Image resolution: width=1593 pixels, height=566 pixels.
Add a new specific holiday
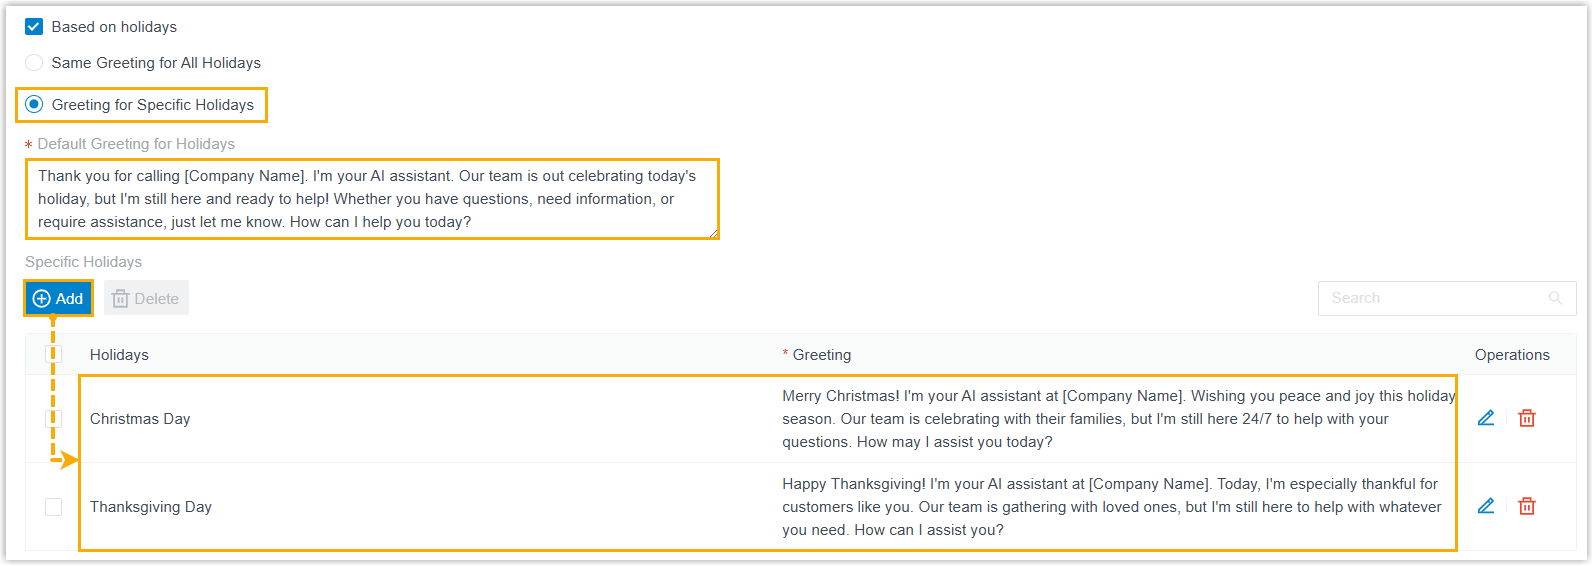pos(58,298)
